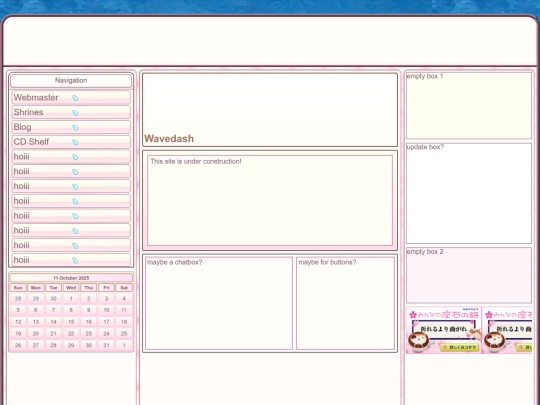
Task: Click the Fri column header in calendar
Action: 106,288
